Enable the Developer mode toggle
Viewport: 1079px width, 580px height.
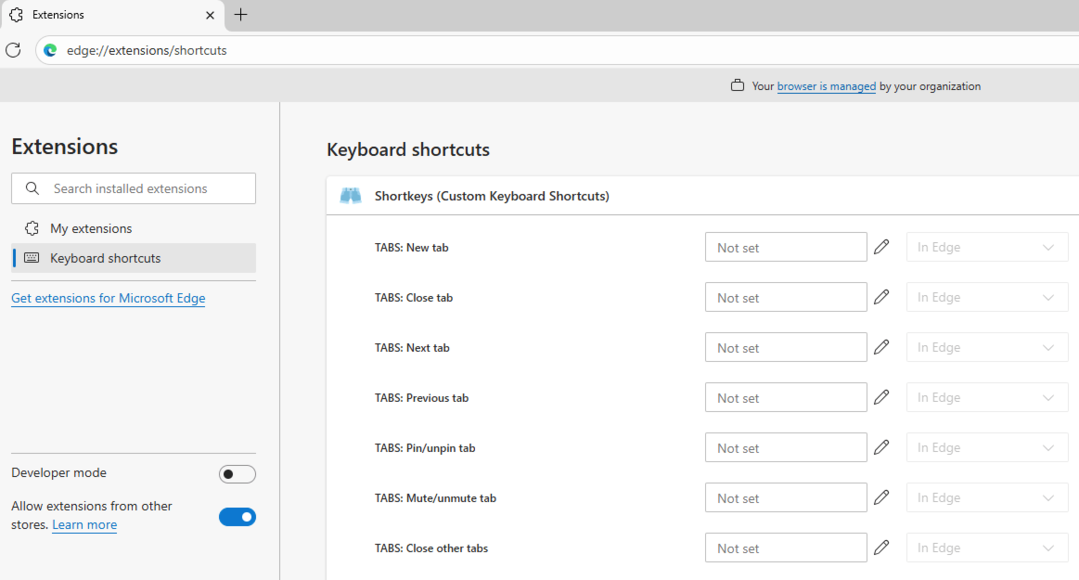(237, 474)
